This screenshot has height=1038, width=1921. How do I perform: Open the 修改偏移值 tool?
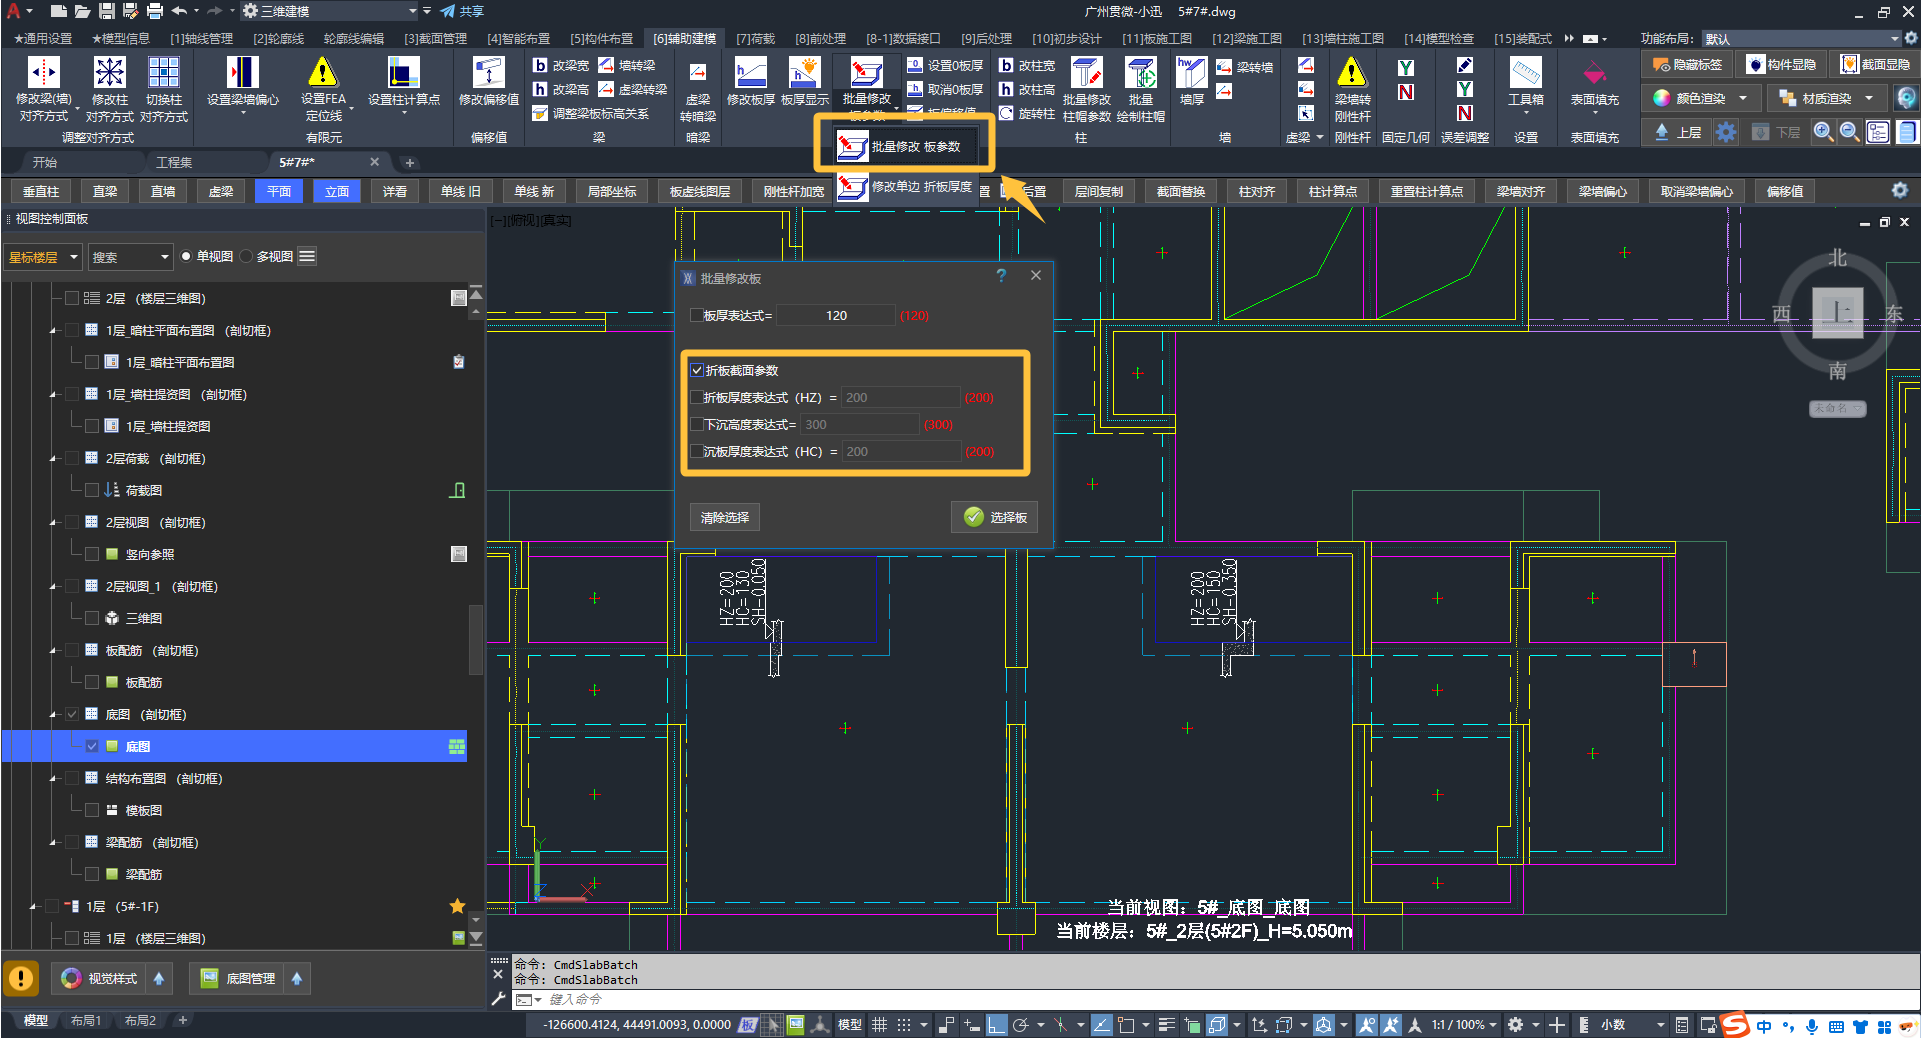pos(488,73)
